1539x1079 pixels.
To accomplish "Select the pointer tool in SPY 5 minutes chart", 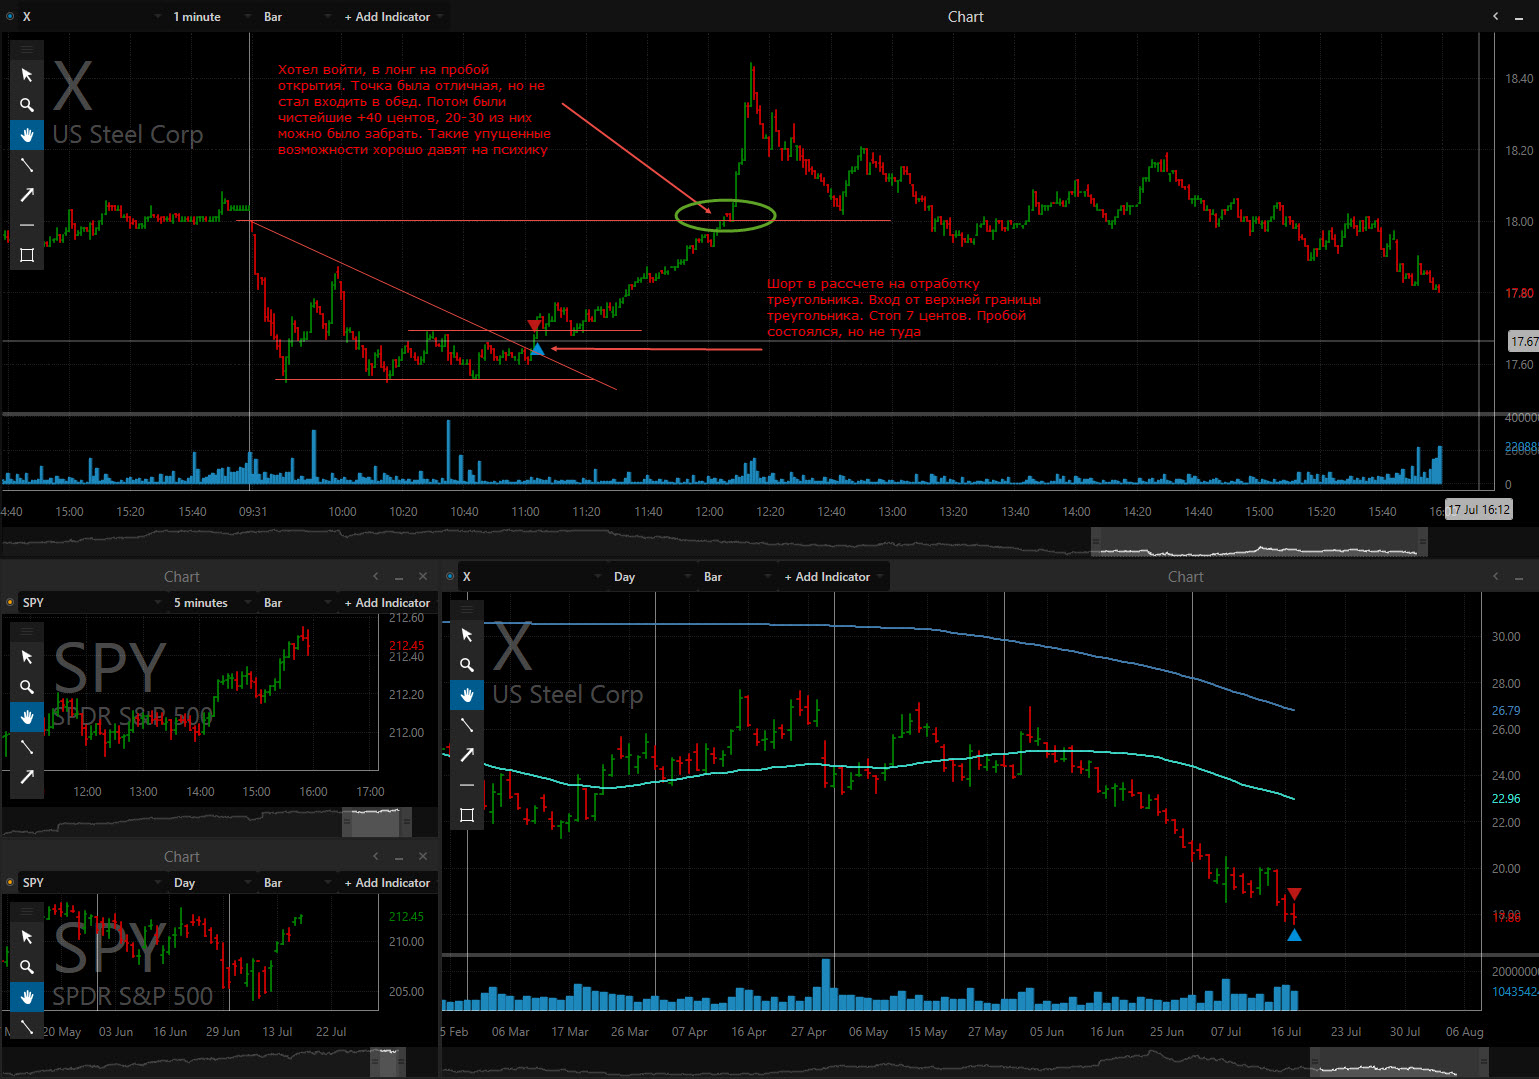I will (x=27, y=657).
